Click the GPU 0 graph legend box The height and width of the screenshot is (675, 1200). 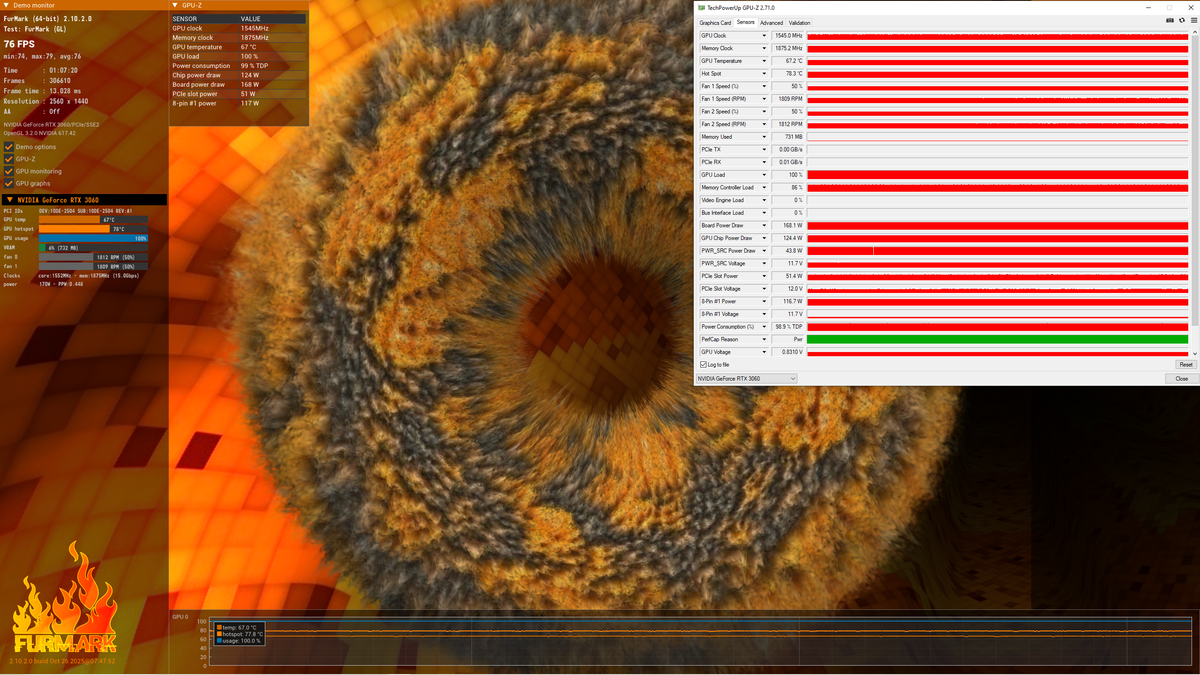pyautogui.click(x=240, y=634)
